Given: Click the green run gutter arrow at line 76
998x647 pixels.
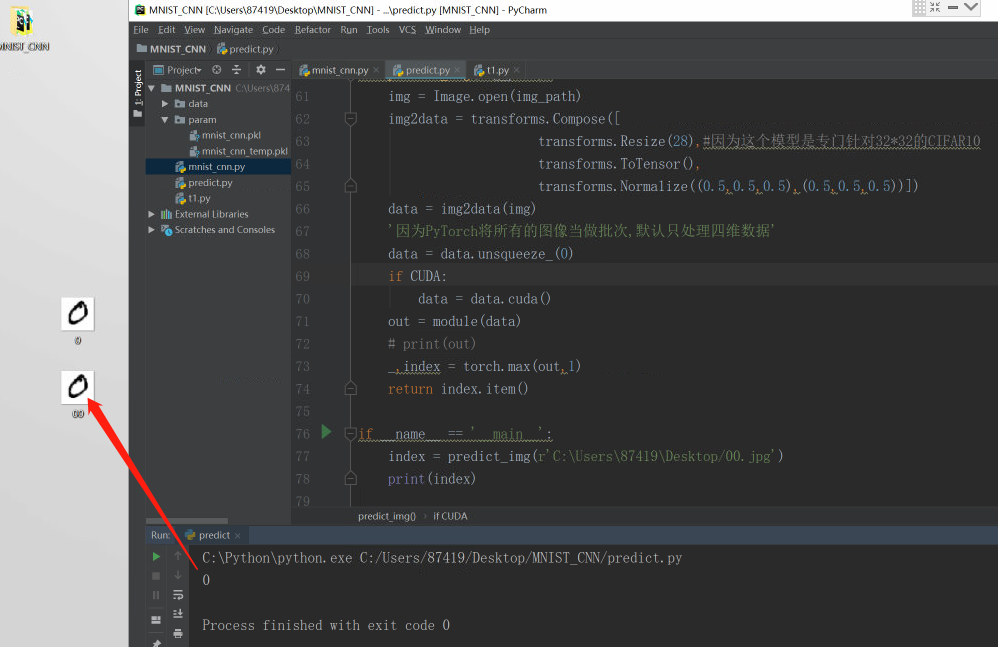Looking at the screenshot, I should pos(327,432).
